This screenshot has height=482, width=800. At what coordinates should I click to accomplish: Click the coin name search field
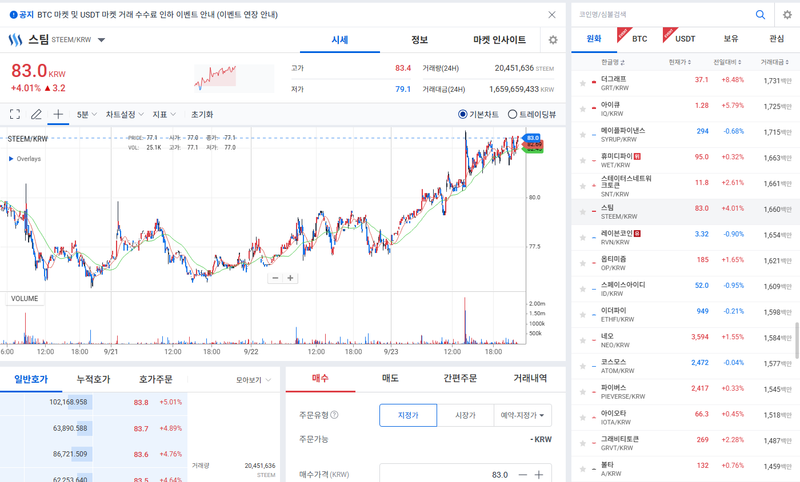tap(663, 15)
